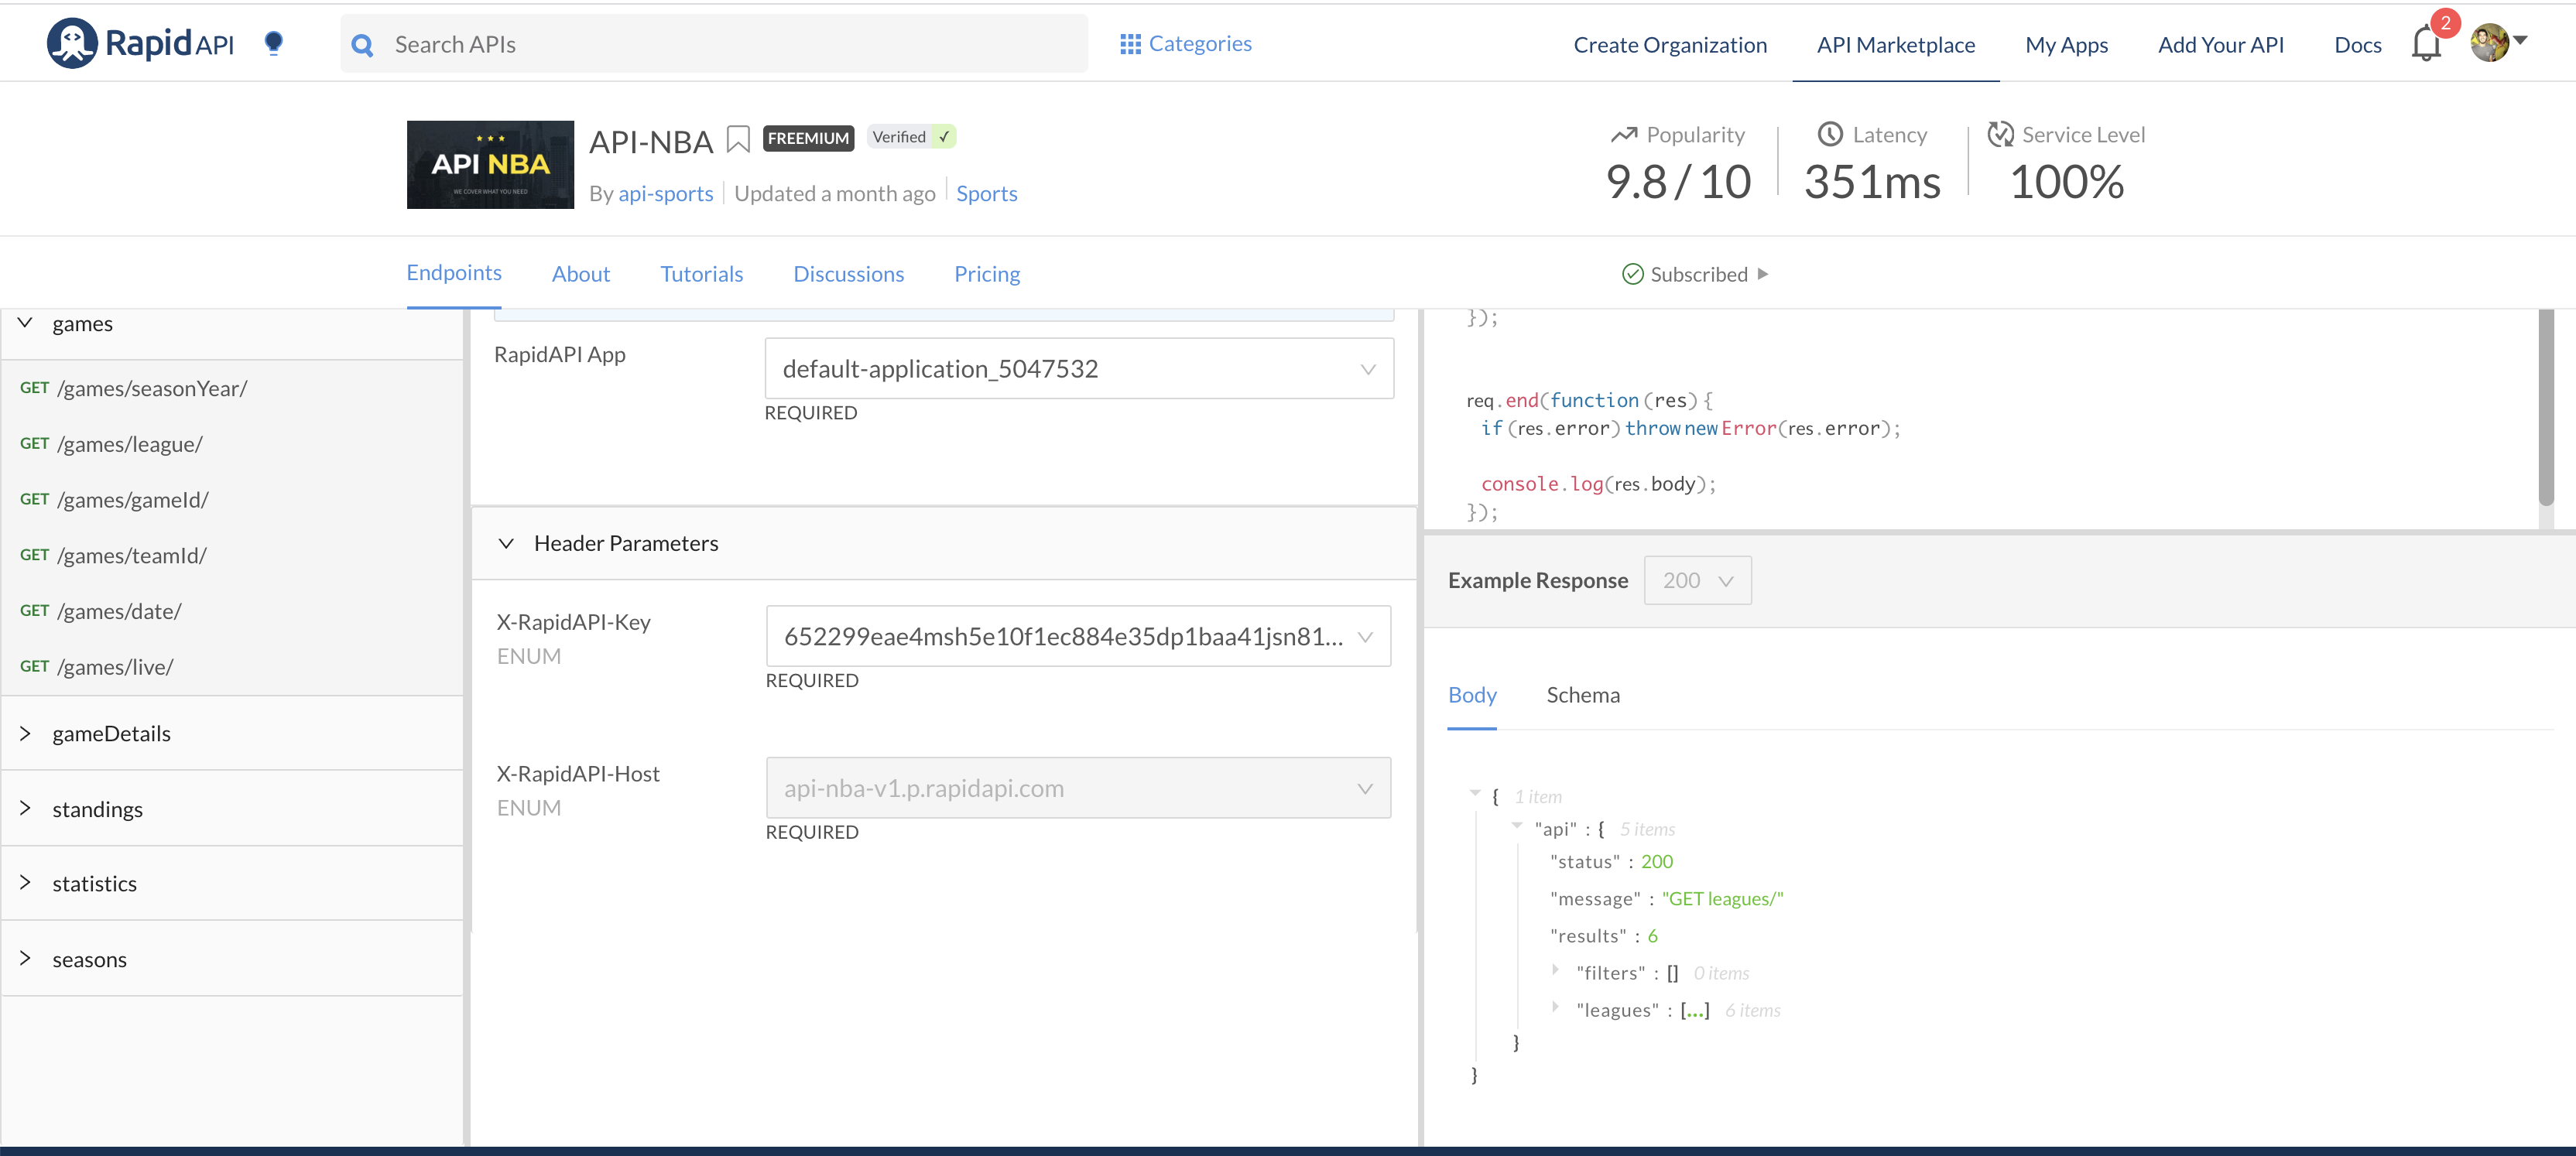Select GET /games/gameId/ endpoint
The width and height of the screenshot is (2576, 1156).
click(232, 500)
